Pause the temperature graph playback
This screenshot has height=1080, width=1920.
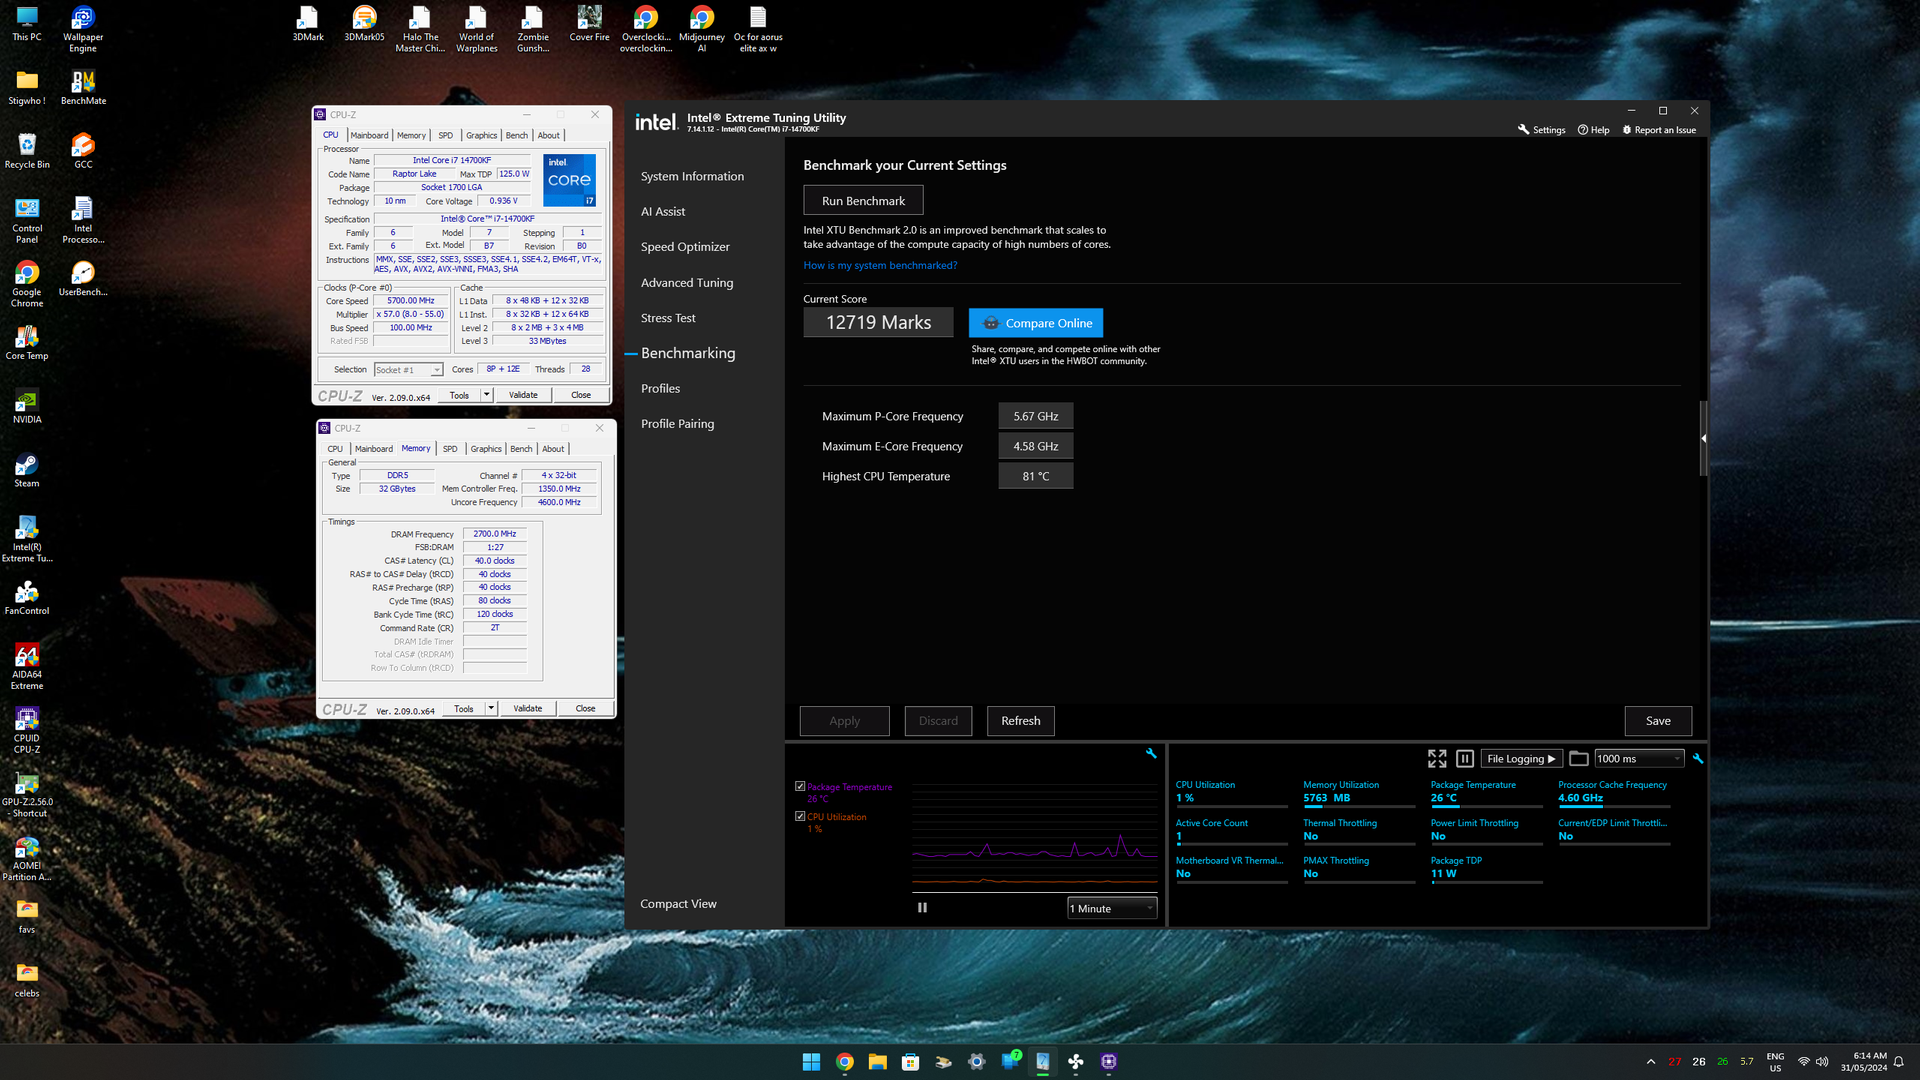pos(922,908)
